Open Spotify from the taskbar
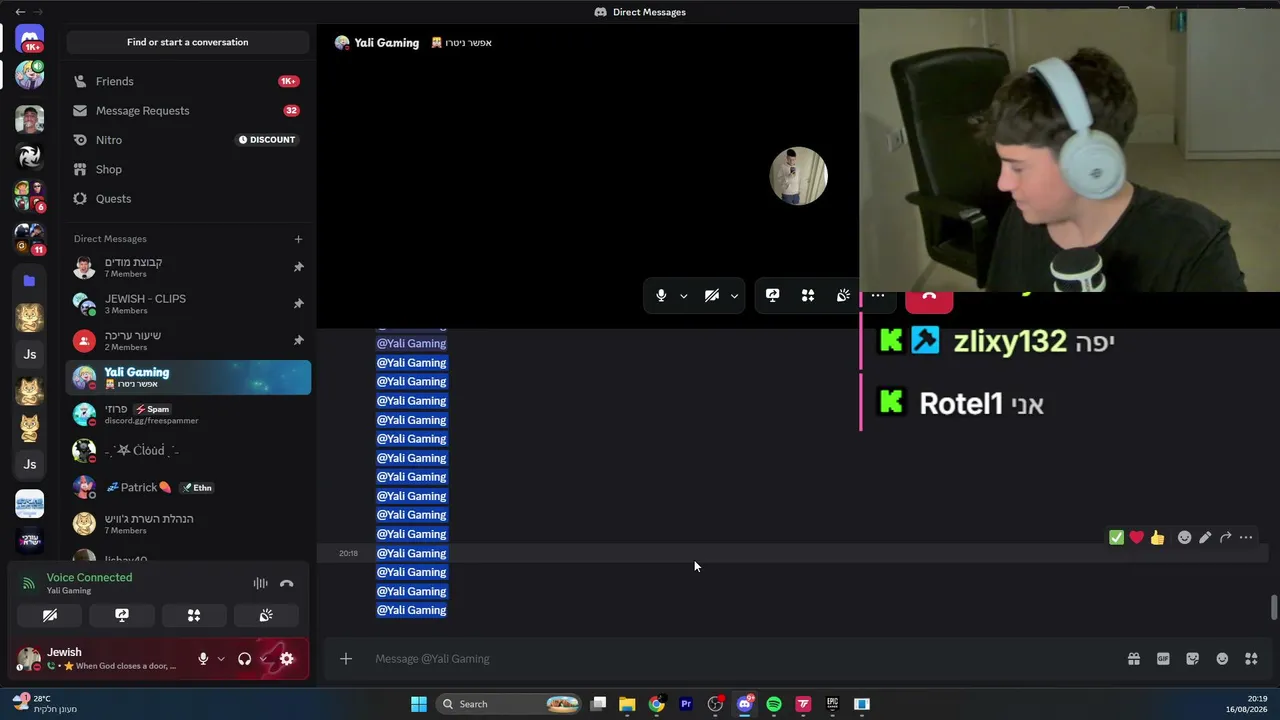Screen dimensions: 1280x720 774,704
